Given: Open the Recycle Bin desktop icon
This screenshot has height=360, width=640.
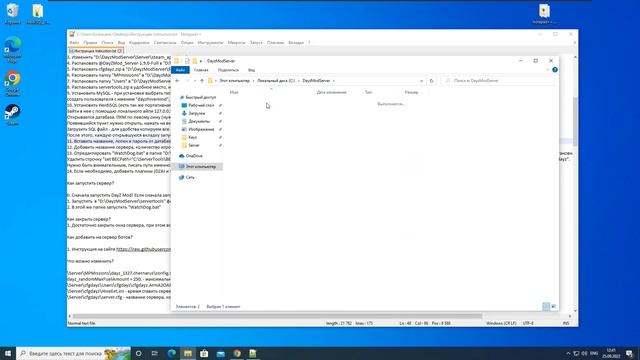Looking at the screenshot, I should (12, 13).
